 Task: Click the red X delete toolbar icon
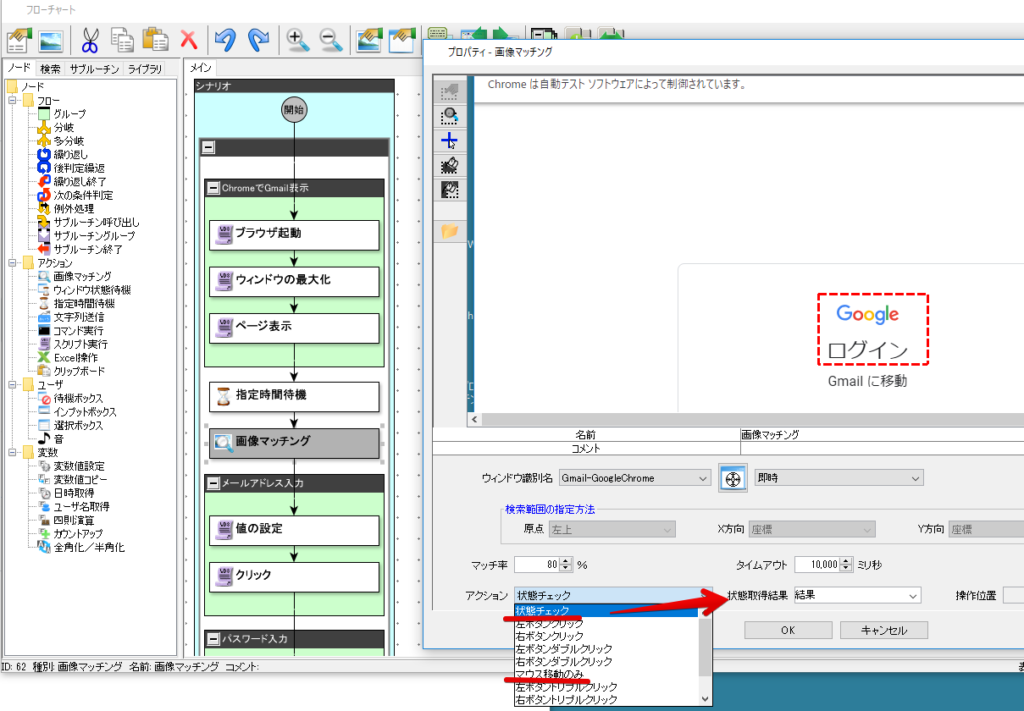(x=189, y=40)
